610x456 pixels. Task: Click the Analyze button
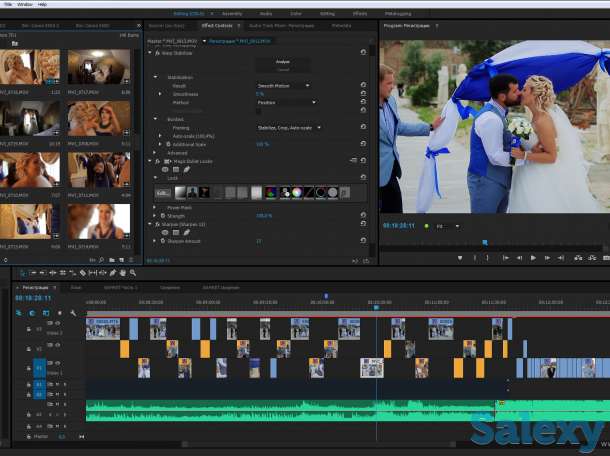coord(281,62)
